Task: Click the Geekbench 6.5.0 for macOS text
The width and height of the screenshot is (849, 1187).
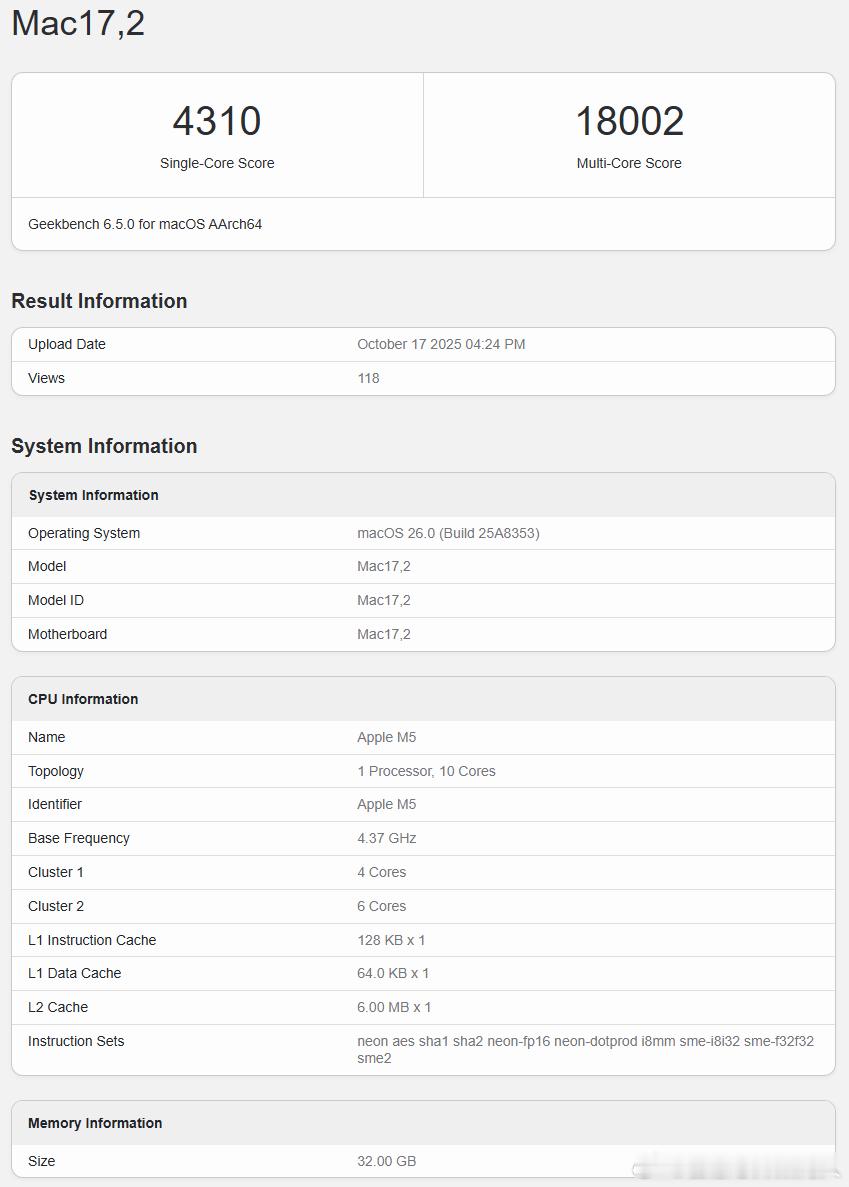Action: point(145,224)
